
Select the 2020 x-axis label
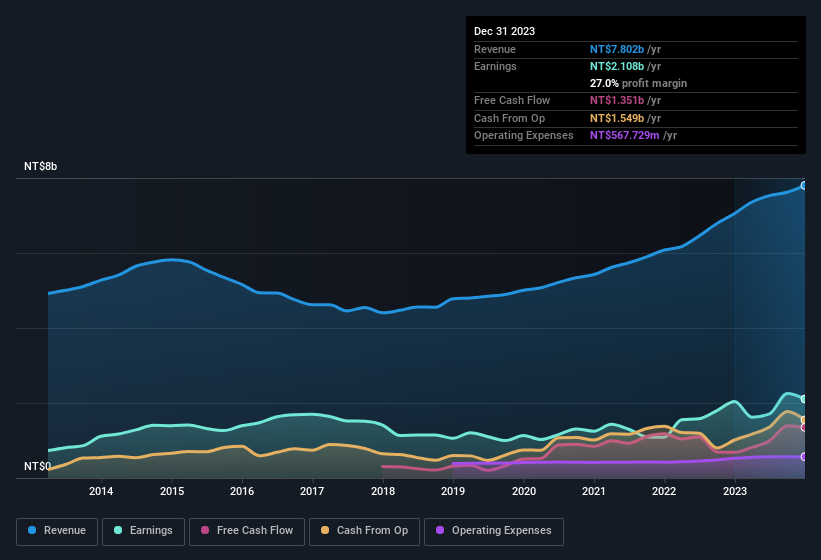coord(524,491)
